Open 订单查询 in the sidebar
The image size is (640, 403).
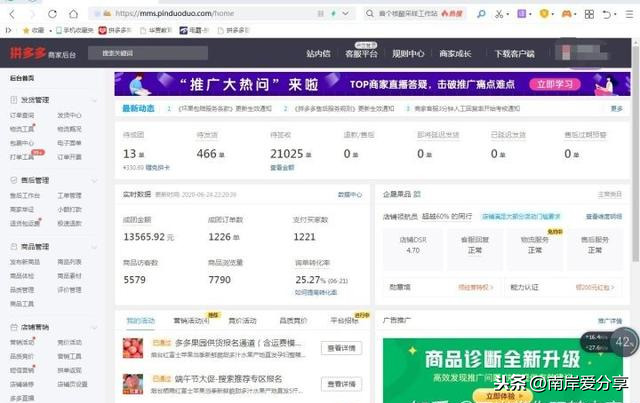22,116
